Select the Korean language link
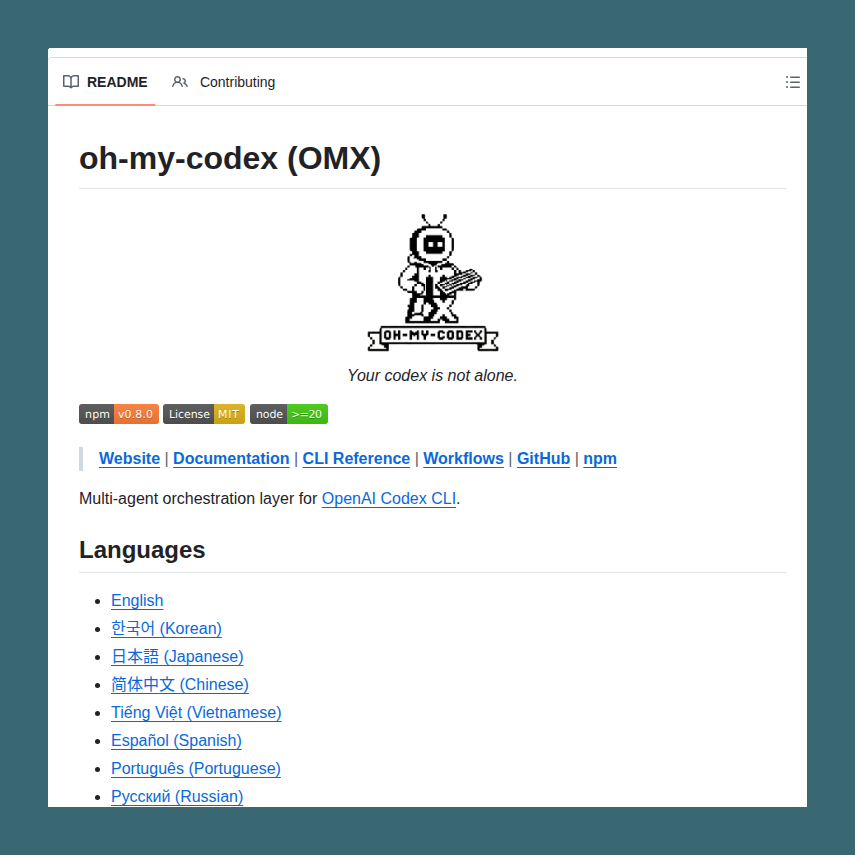The image size is (855, 855). point(166,628)
